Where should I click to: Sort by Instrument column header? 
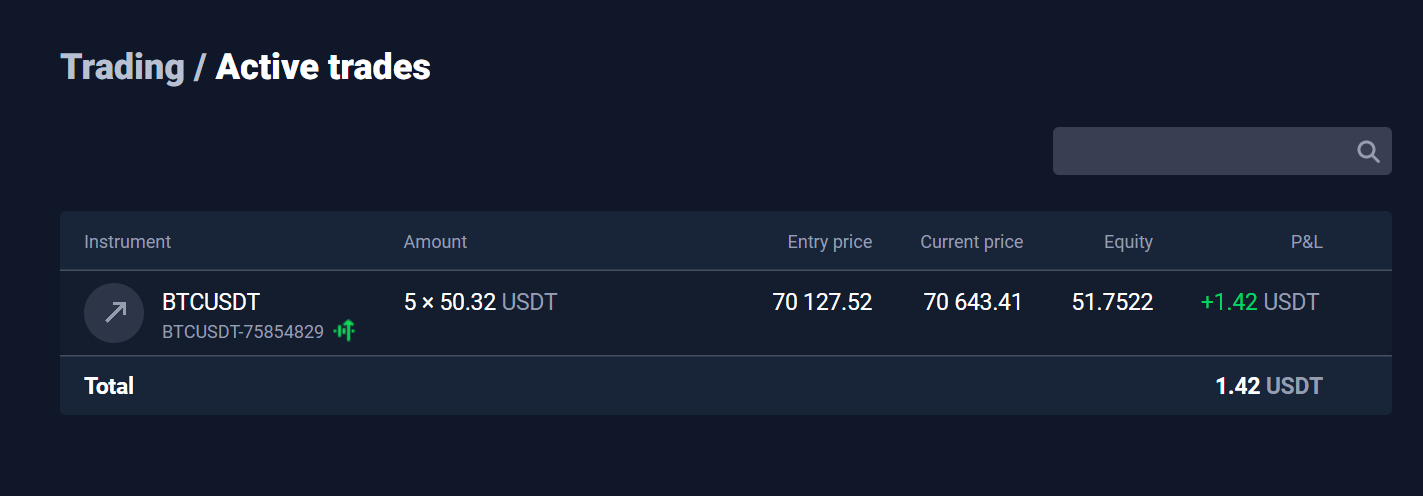pyautogui.click(x=127, y=242)
